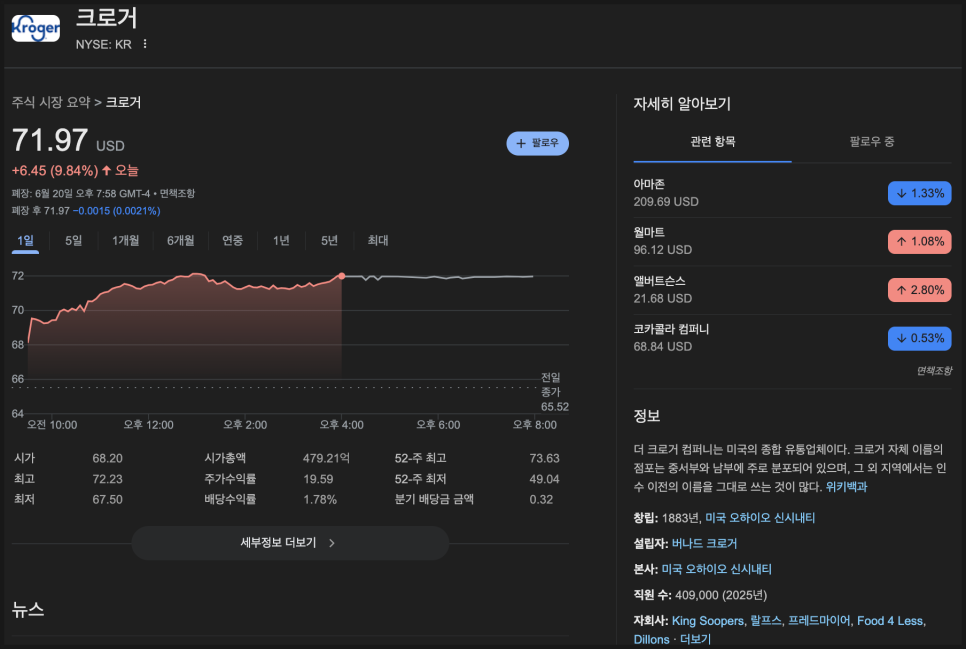The height and width of the screenshot is (649, 966).
Task: Click the 자세히 알아보기 heading
Action: coord(682,104)
